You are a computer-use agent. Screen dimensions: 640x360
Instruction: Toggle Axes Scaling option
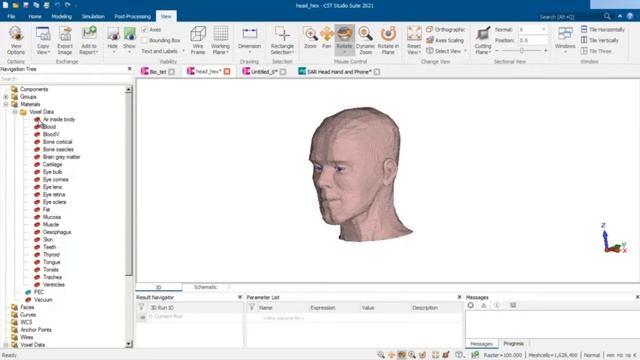click(x=445, y=40)
